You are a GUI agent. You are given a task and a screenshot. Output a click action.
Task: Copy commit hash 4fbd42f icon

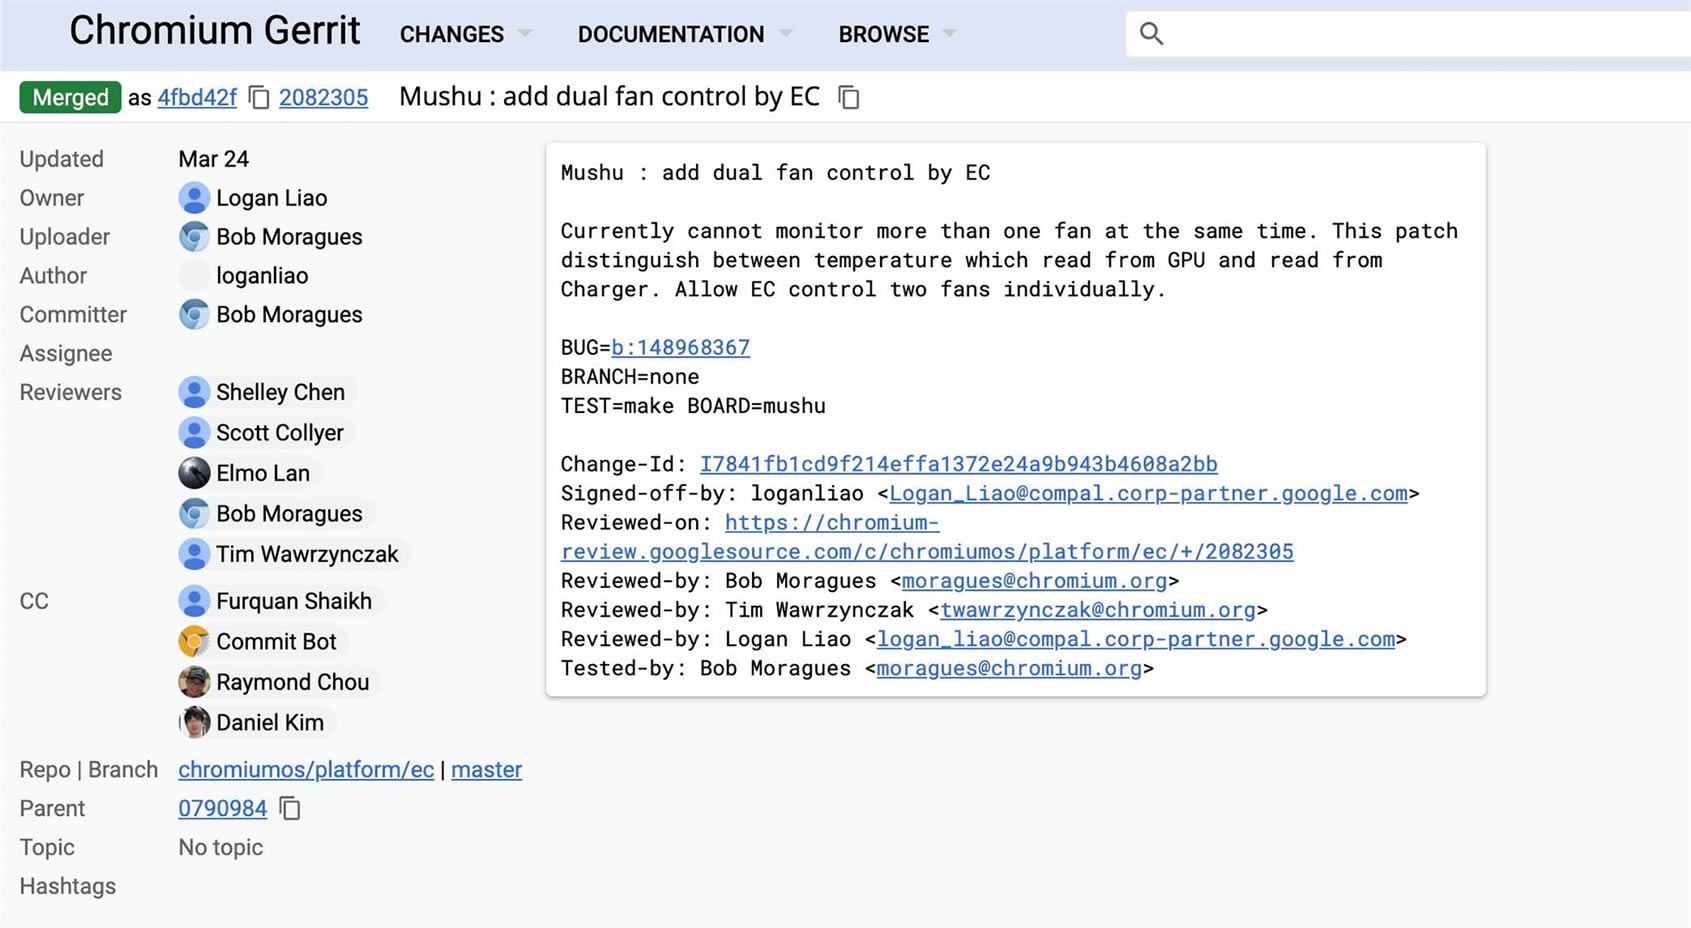tap(259, 98)
